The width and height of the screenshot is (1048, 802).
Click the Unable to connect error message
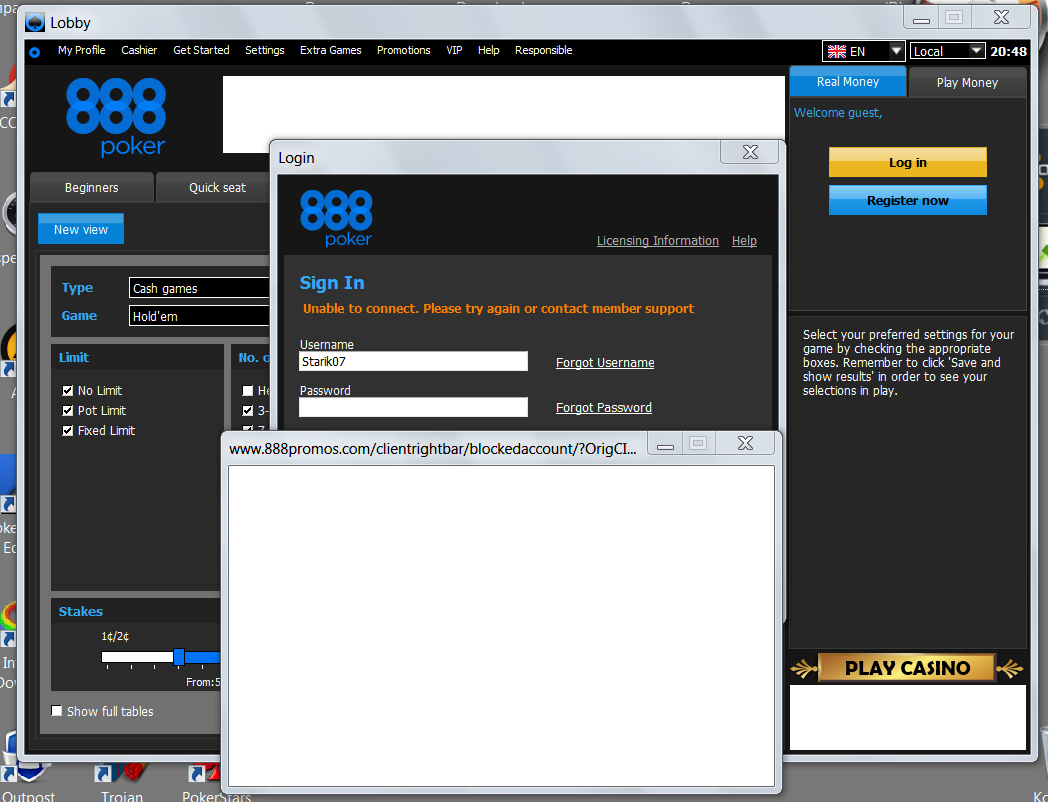(499, 308)
